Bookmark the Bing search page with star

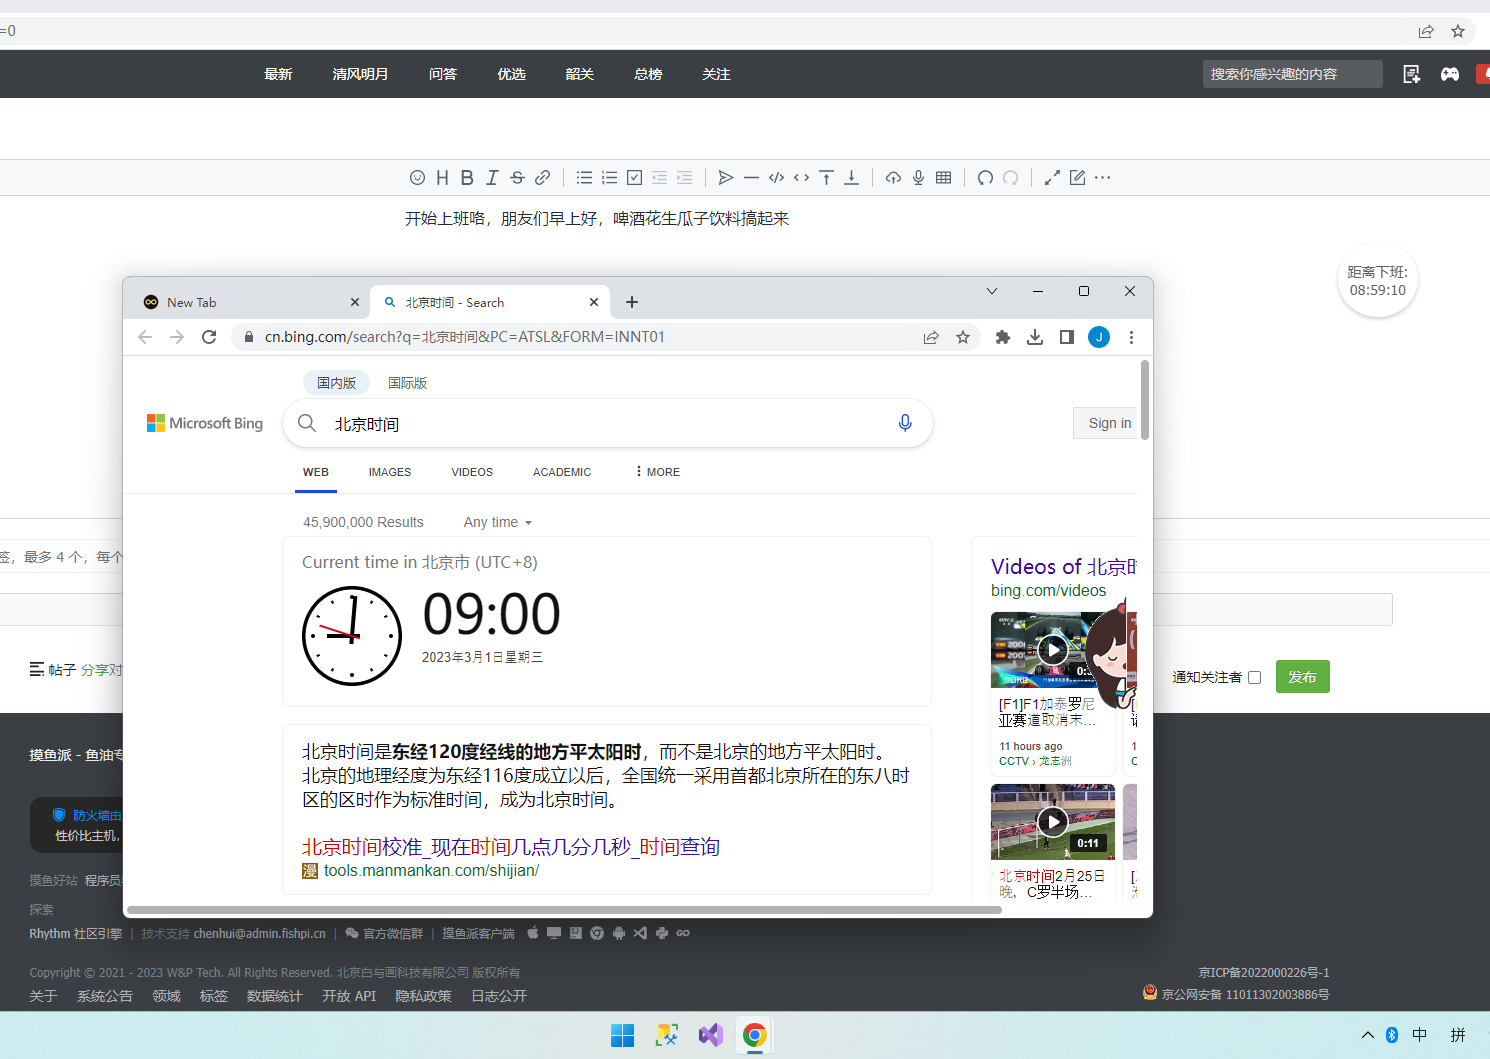963,337
